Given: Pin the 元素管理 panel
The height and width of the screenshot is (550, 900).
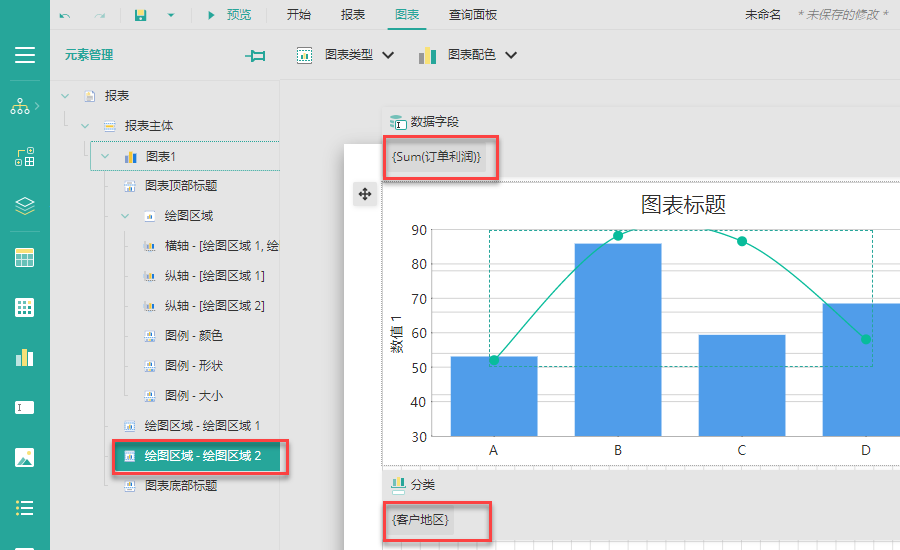Looking at the screenshot, I should pyautogui.click(x=255, y=56).
